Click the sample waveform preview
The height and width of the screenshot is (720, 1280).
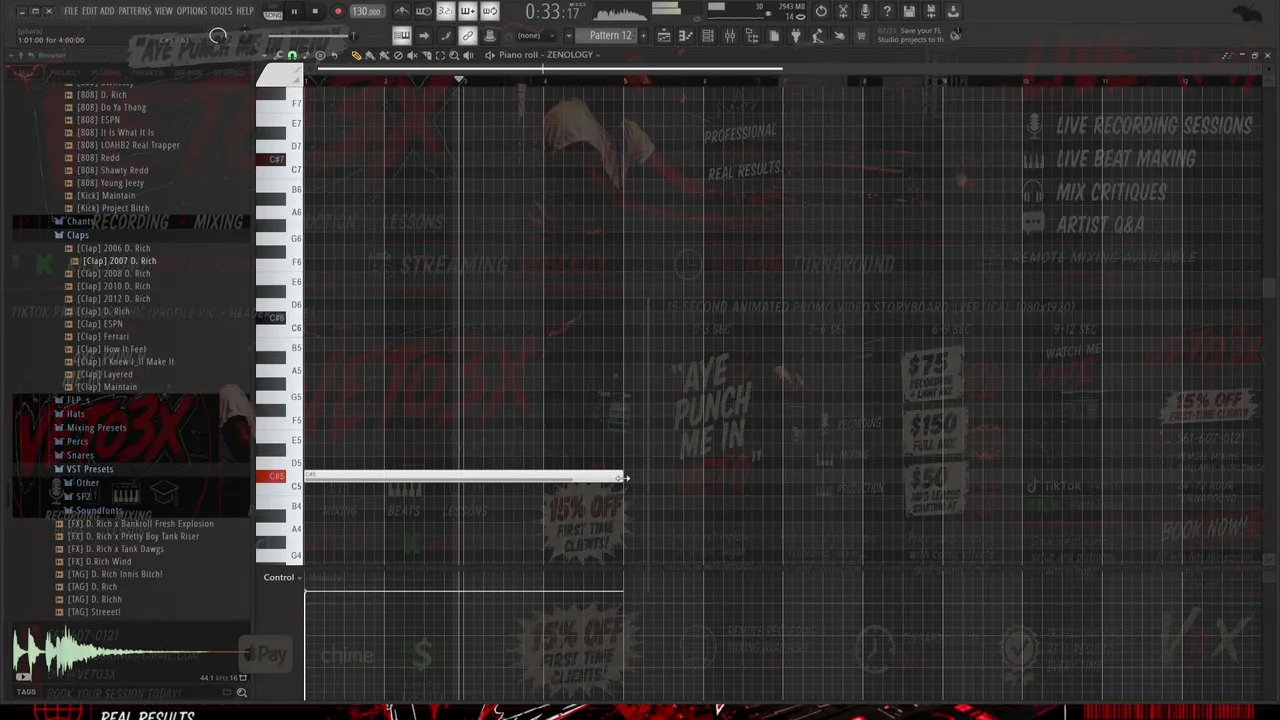pos(130,654)
